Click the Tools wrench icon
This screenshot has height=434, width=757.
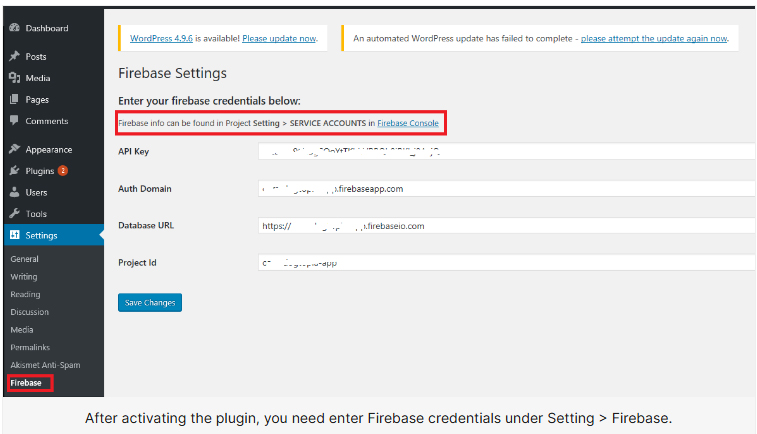coord(14,214)
